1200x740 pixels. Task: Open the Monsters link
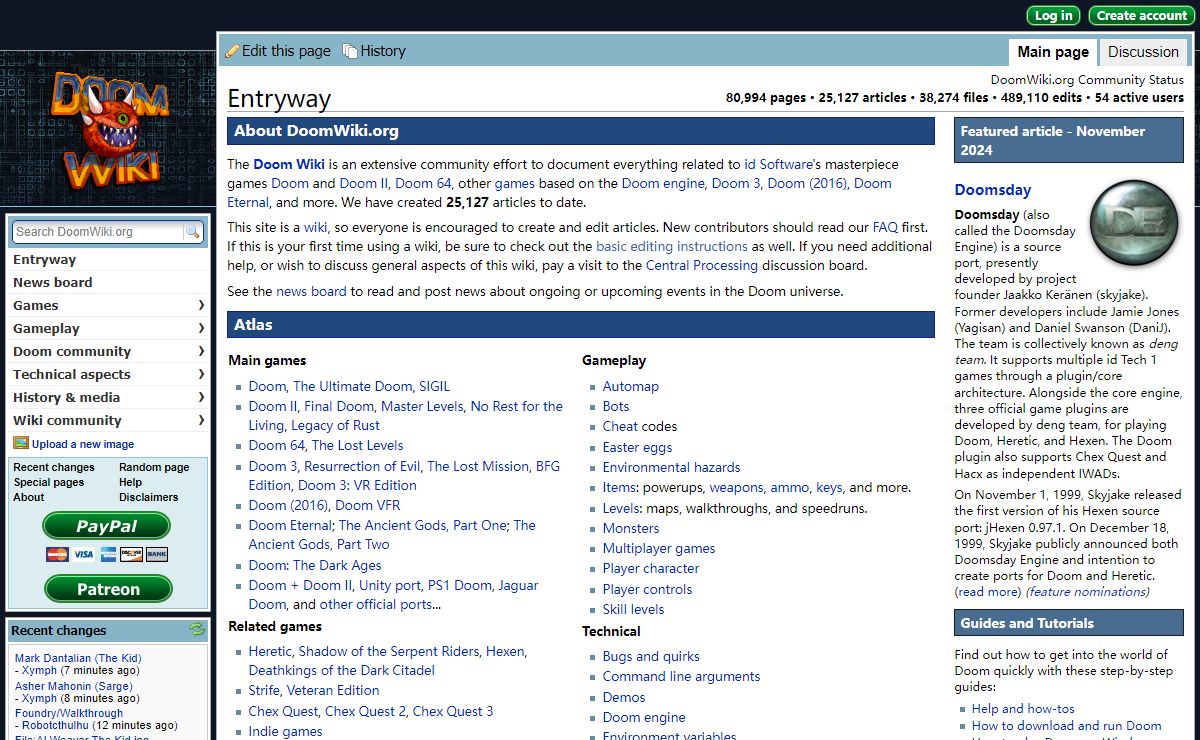click(x=631, y=528)
